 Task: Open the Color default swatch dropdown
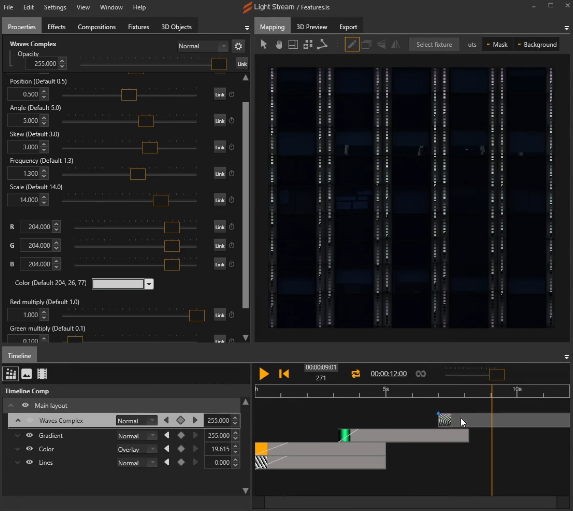click(x=149, y=284)
